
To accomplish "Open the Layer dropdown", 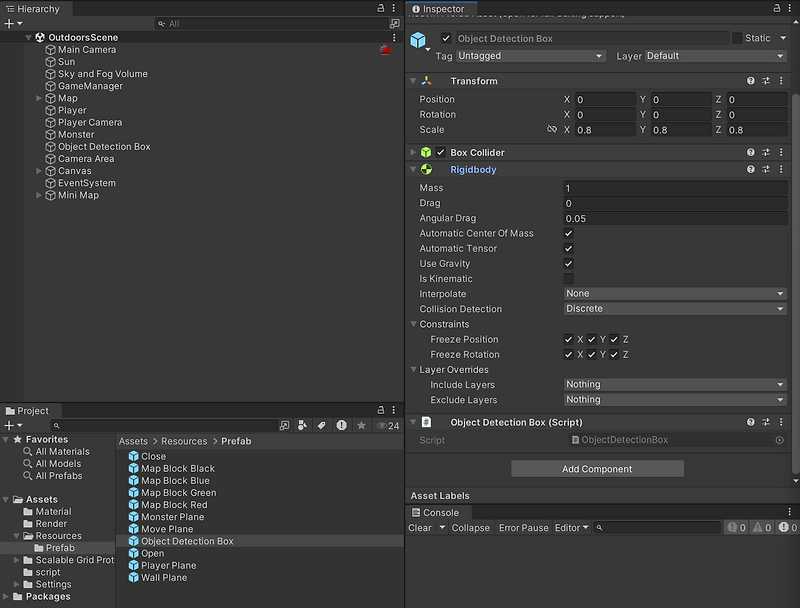I will coord(715,56).
